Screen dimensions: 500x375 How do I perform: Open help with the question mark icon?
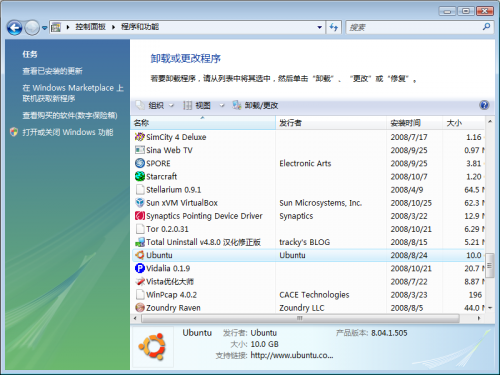[484, 105]
